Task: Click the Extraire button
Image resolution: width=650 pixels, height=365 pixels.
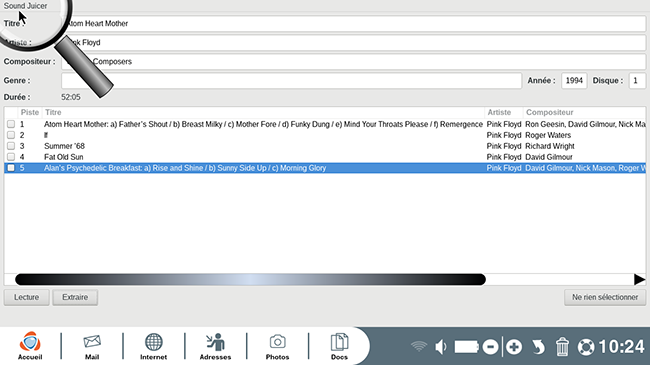Action: pyautogui.click(x=75, y=297)
